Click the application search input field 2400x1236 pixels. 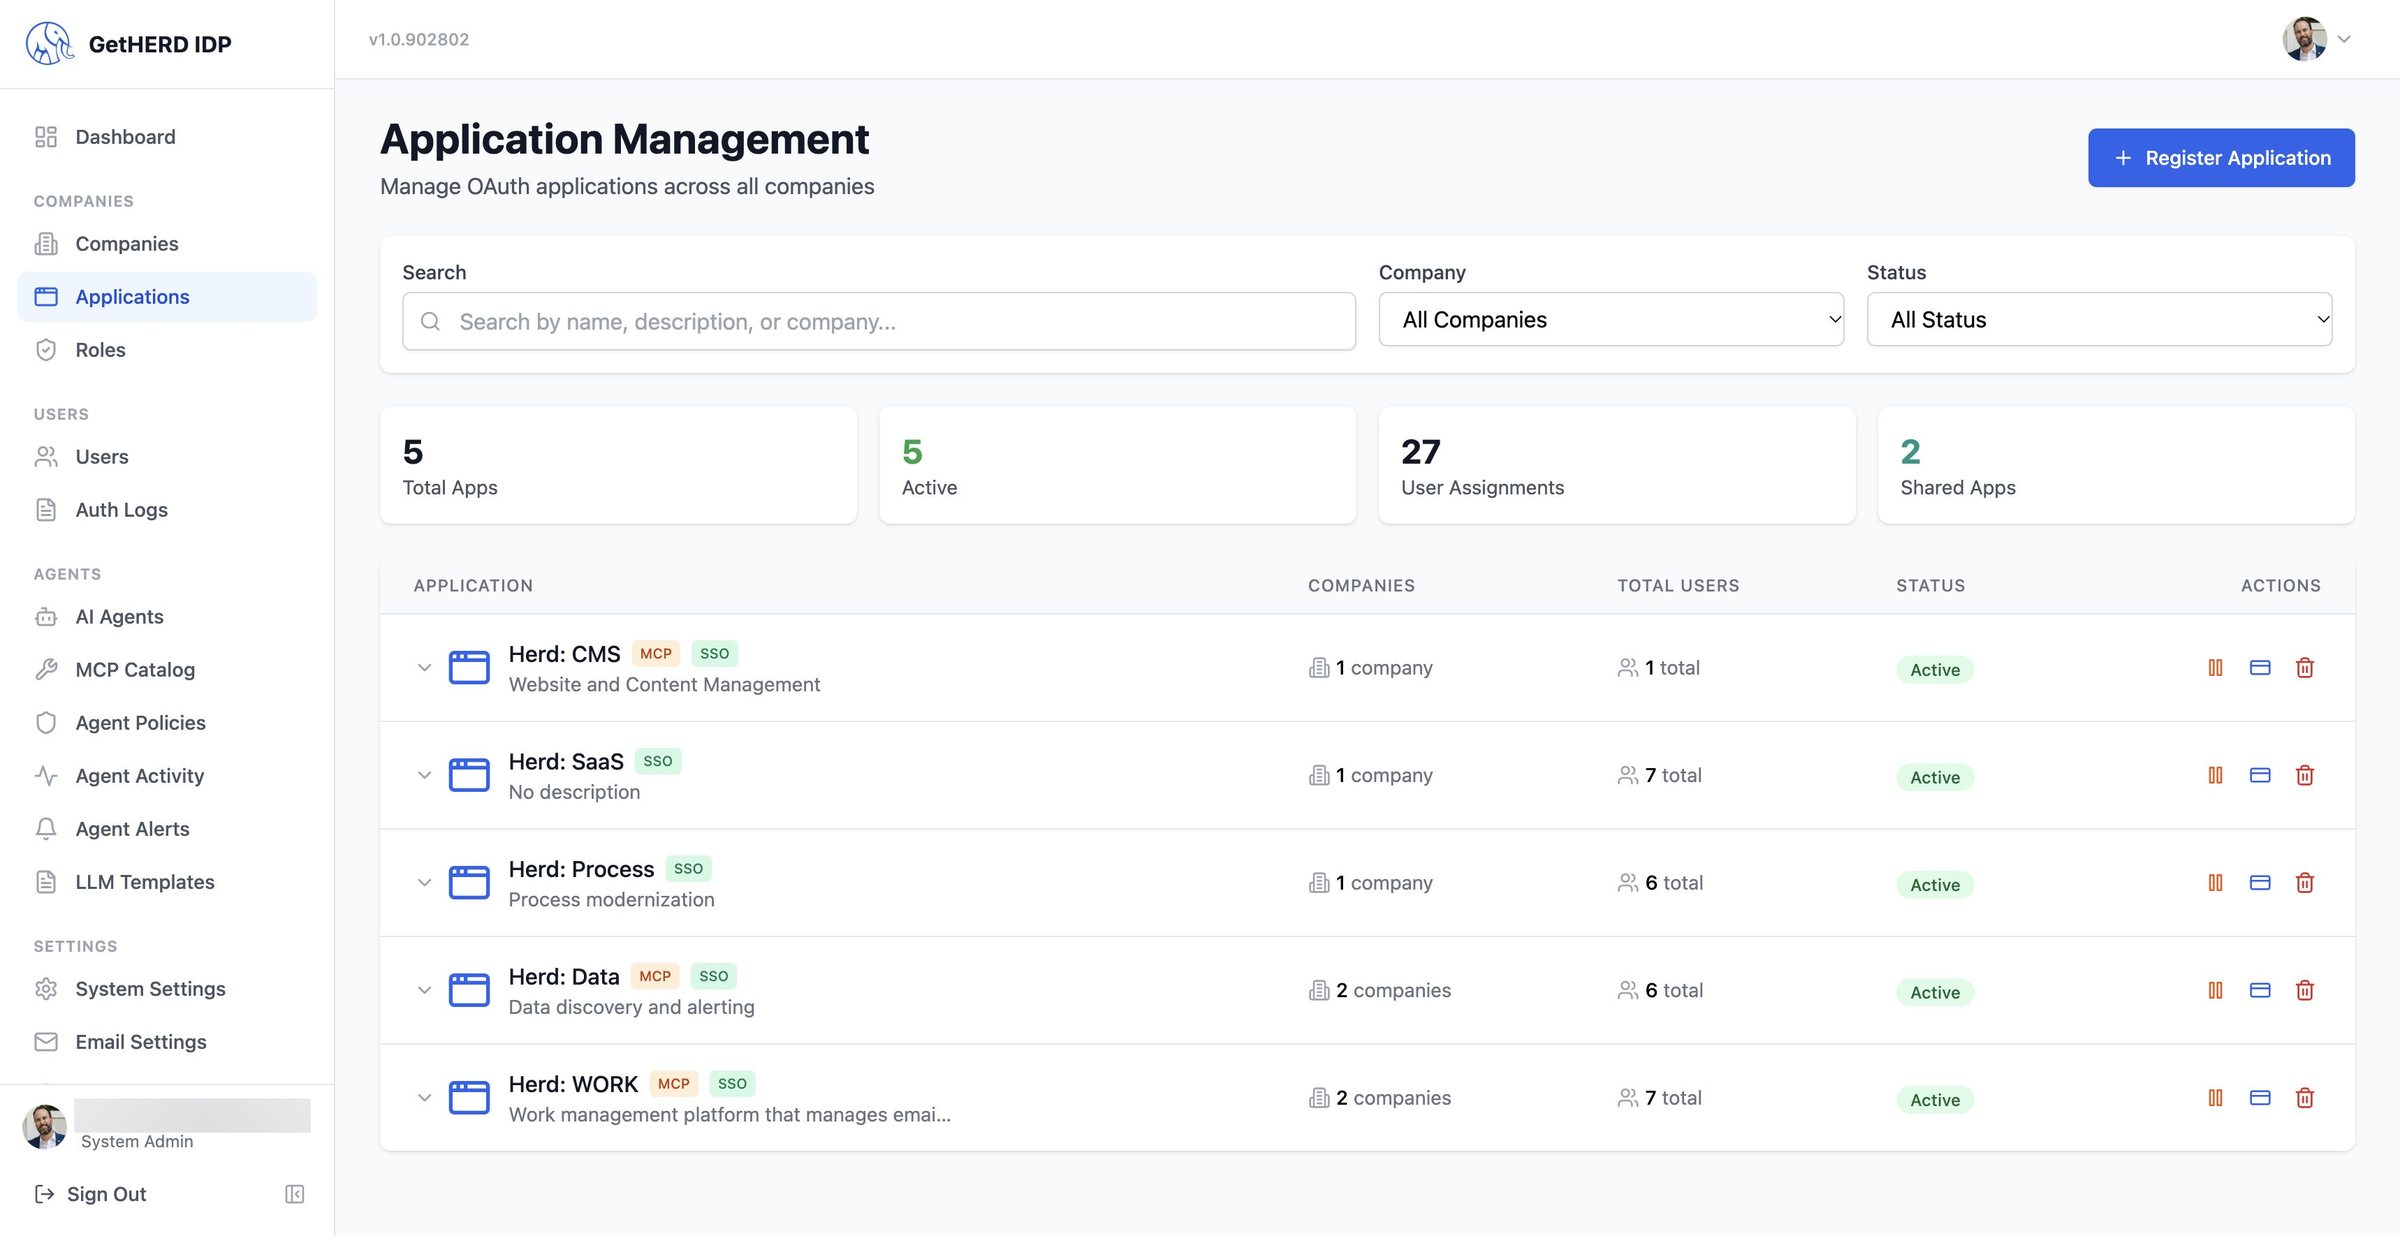[x=879, y=321]
